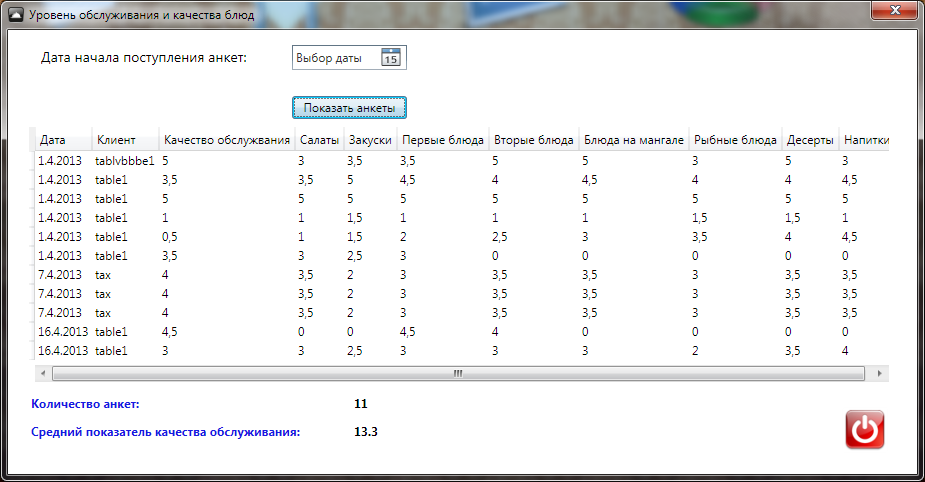The height and width of the screenshot is (482, 925).
Task: Click the horizontal scrollbar left arrow
Action: point(42,373)
